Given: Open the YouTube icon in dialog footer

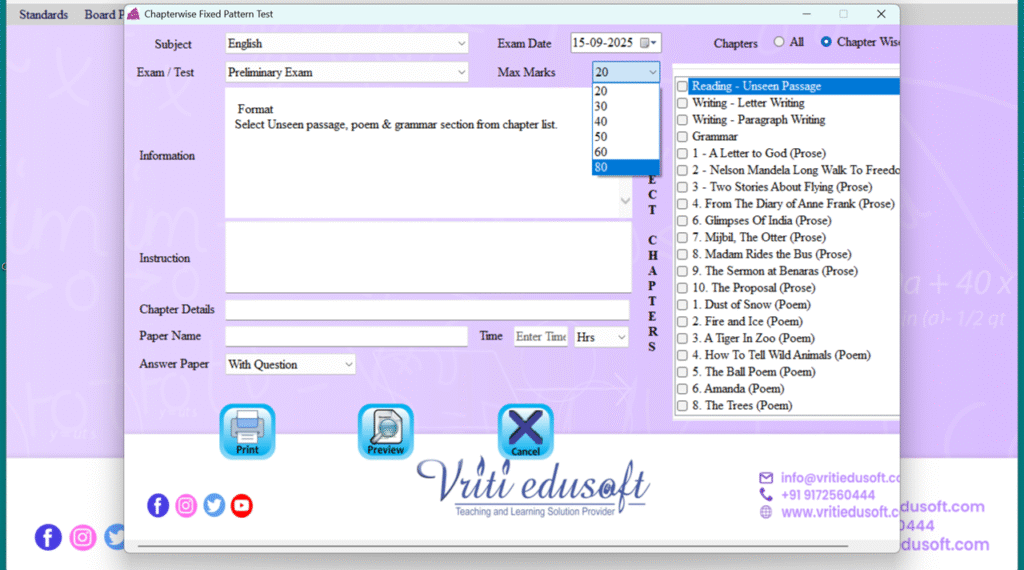Looking at the screenshot, I should tap(242, 506).
